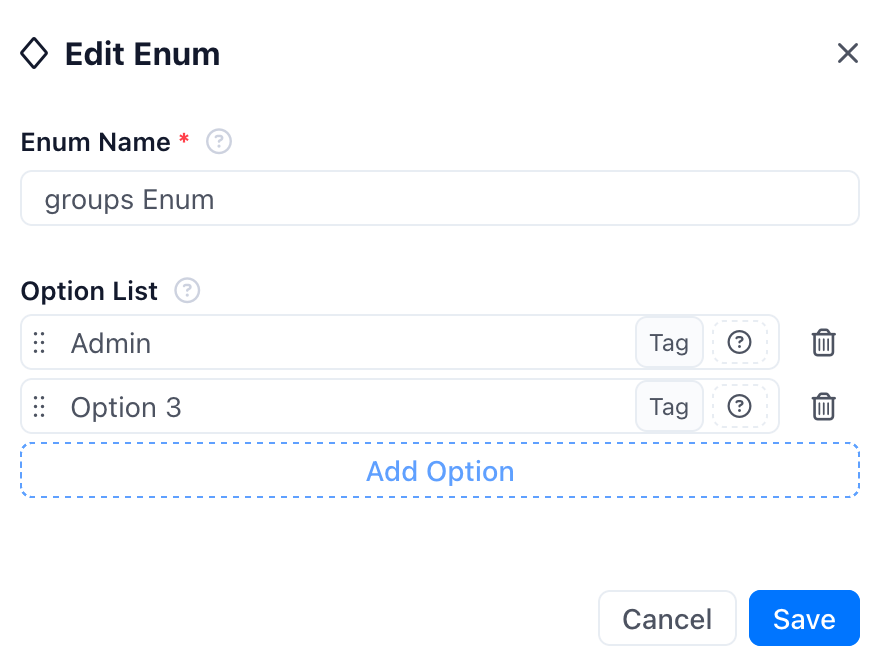880x668 pixels.
Task: Show help for Option List
Action: tap(187, 291)
